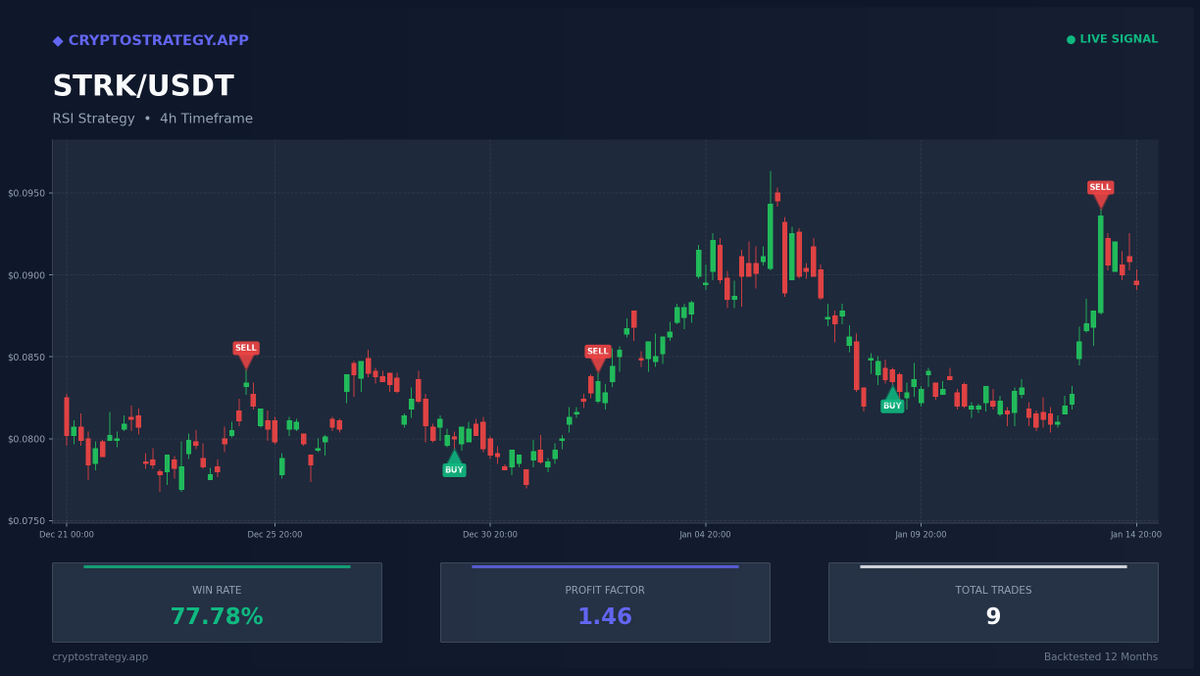Click the TOTAL TRADES label
1200x676 pixels.
click(993, 591)
